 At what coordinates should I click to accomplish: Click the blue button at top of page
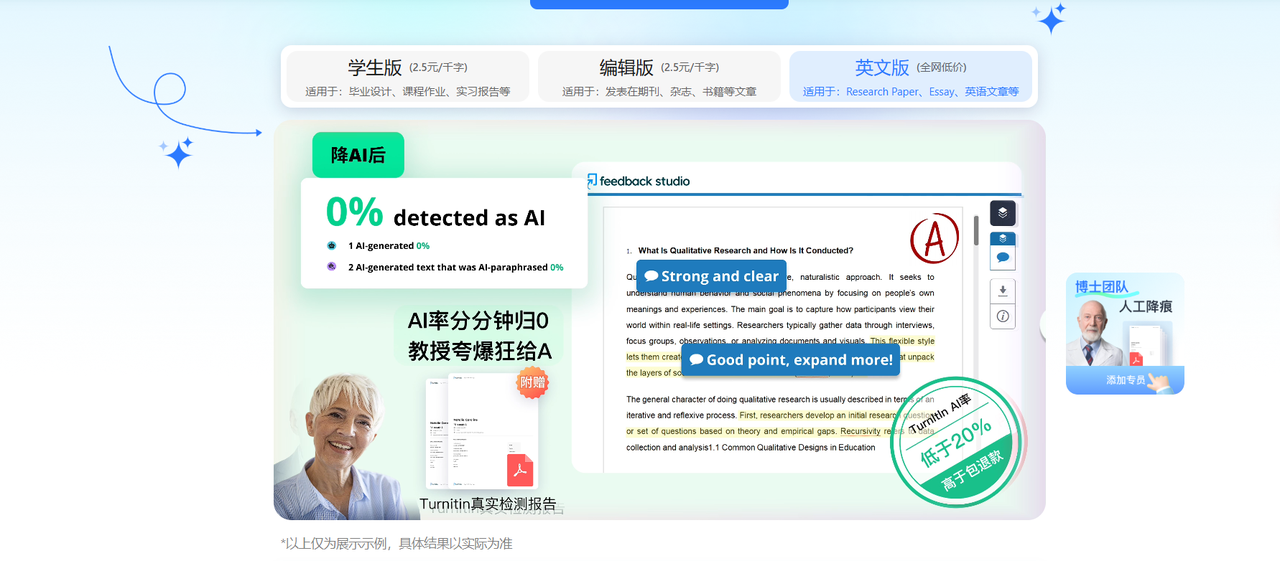[659, 4]
